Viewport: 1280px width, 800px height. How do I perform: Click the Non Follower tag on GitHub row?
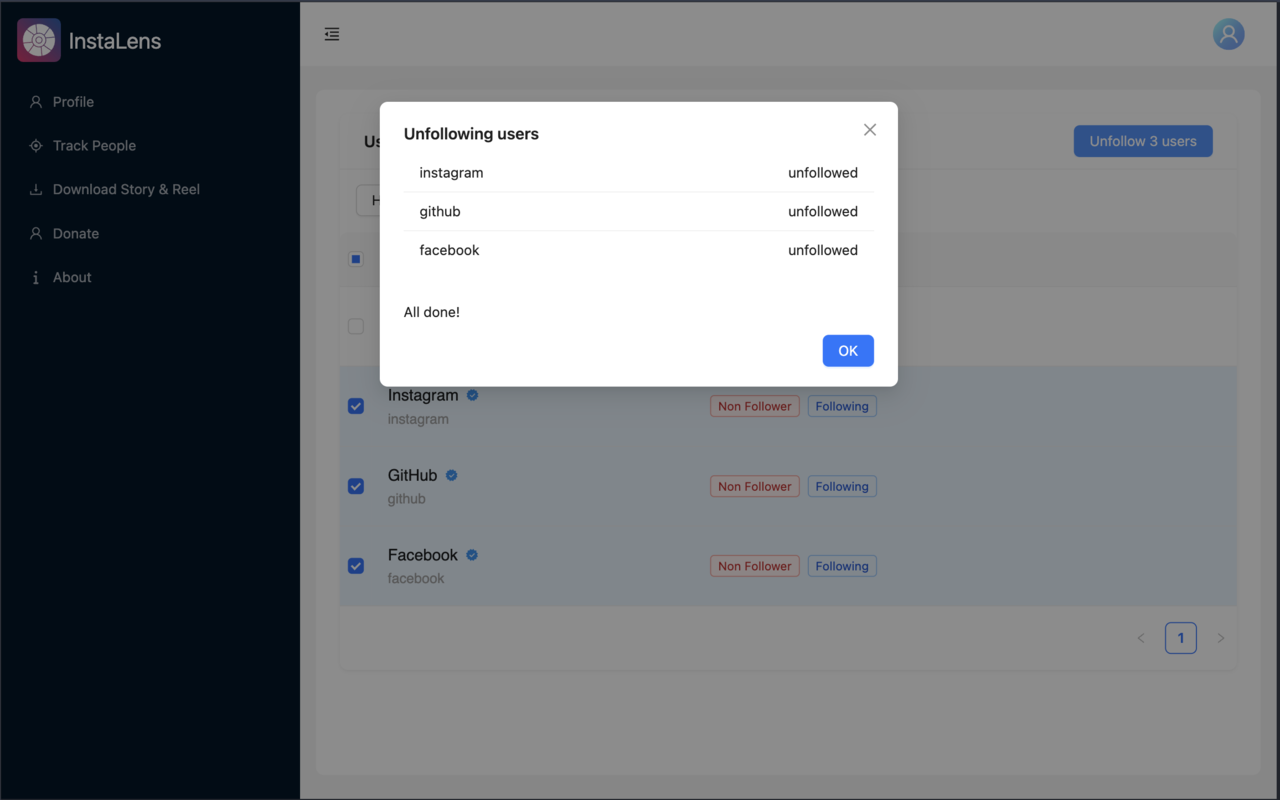755,486
